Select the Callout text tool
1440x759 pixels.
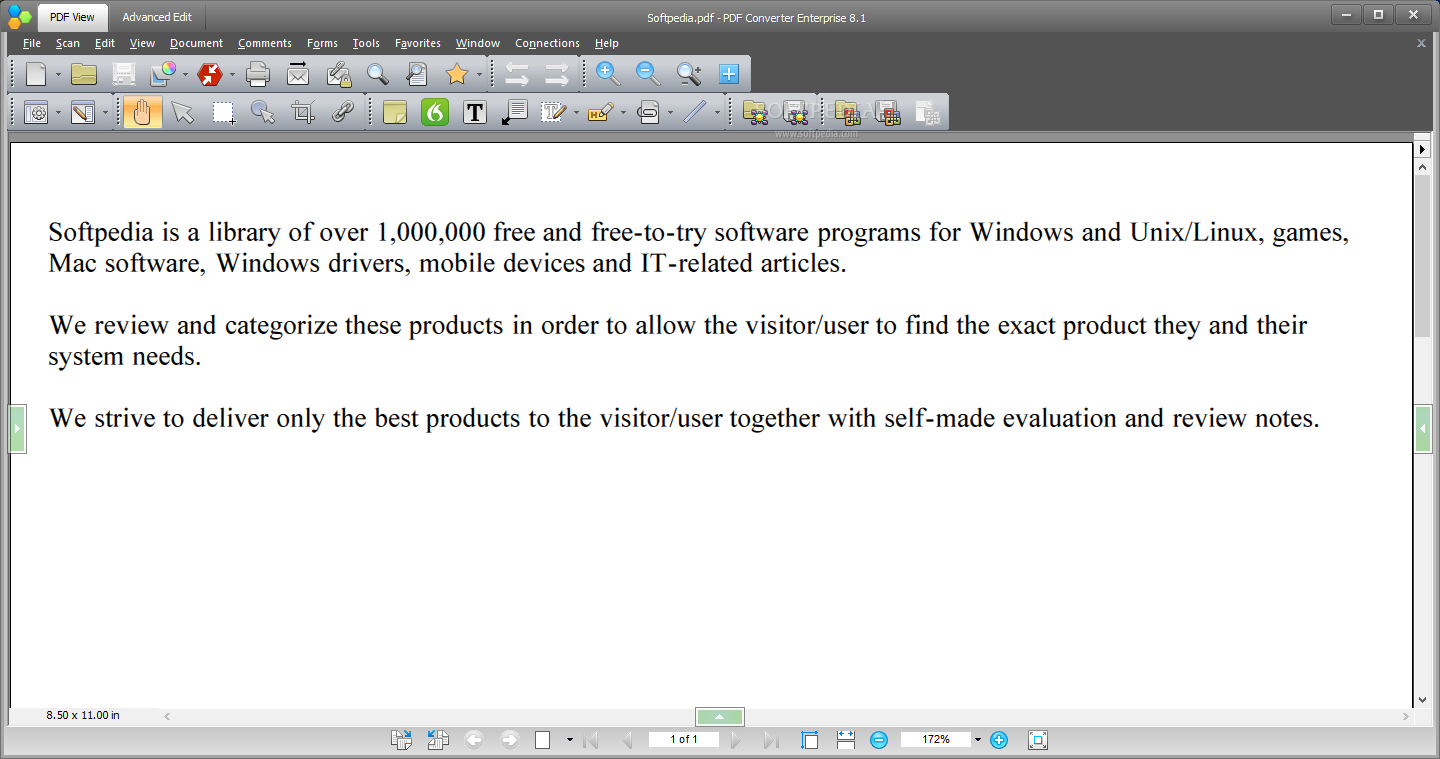pos(515,112)
